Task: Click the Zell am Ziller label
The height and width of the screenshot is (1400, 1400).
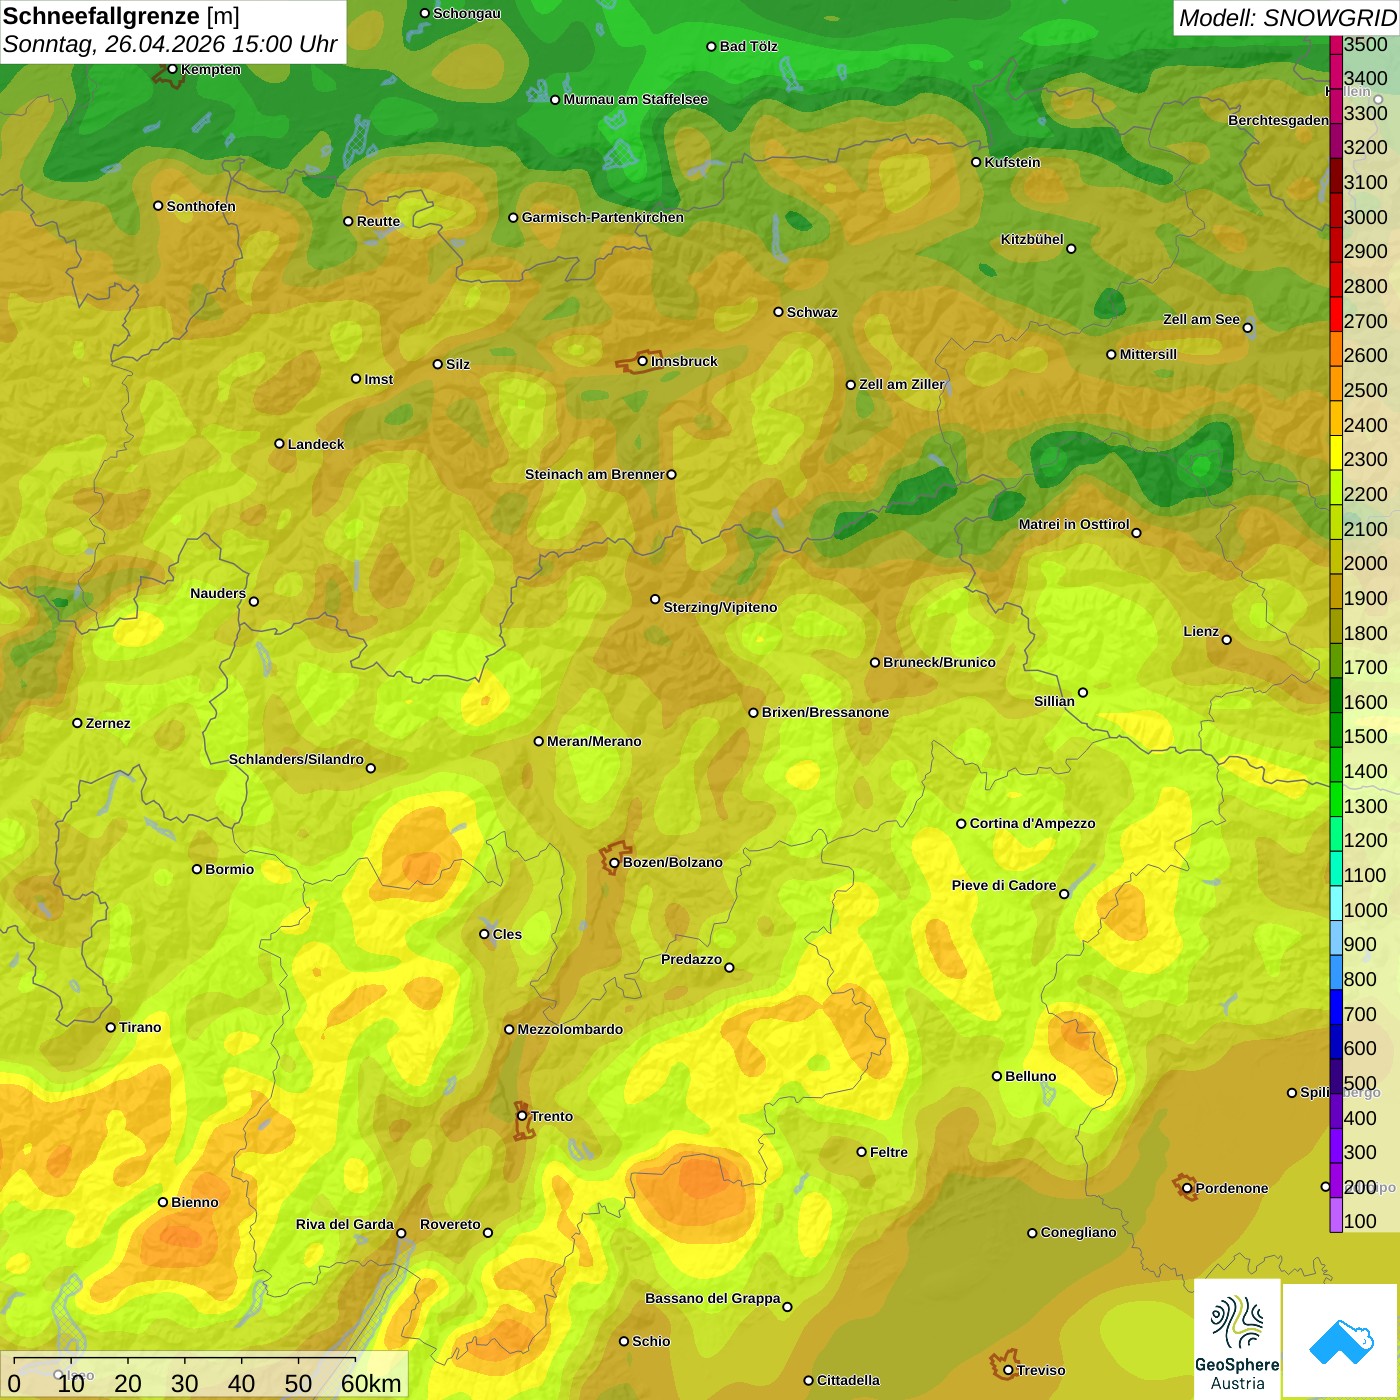Action: coord(902,384)
